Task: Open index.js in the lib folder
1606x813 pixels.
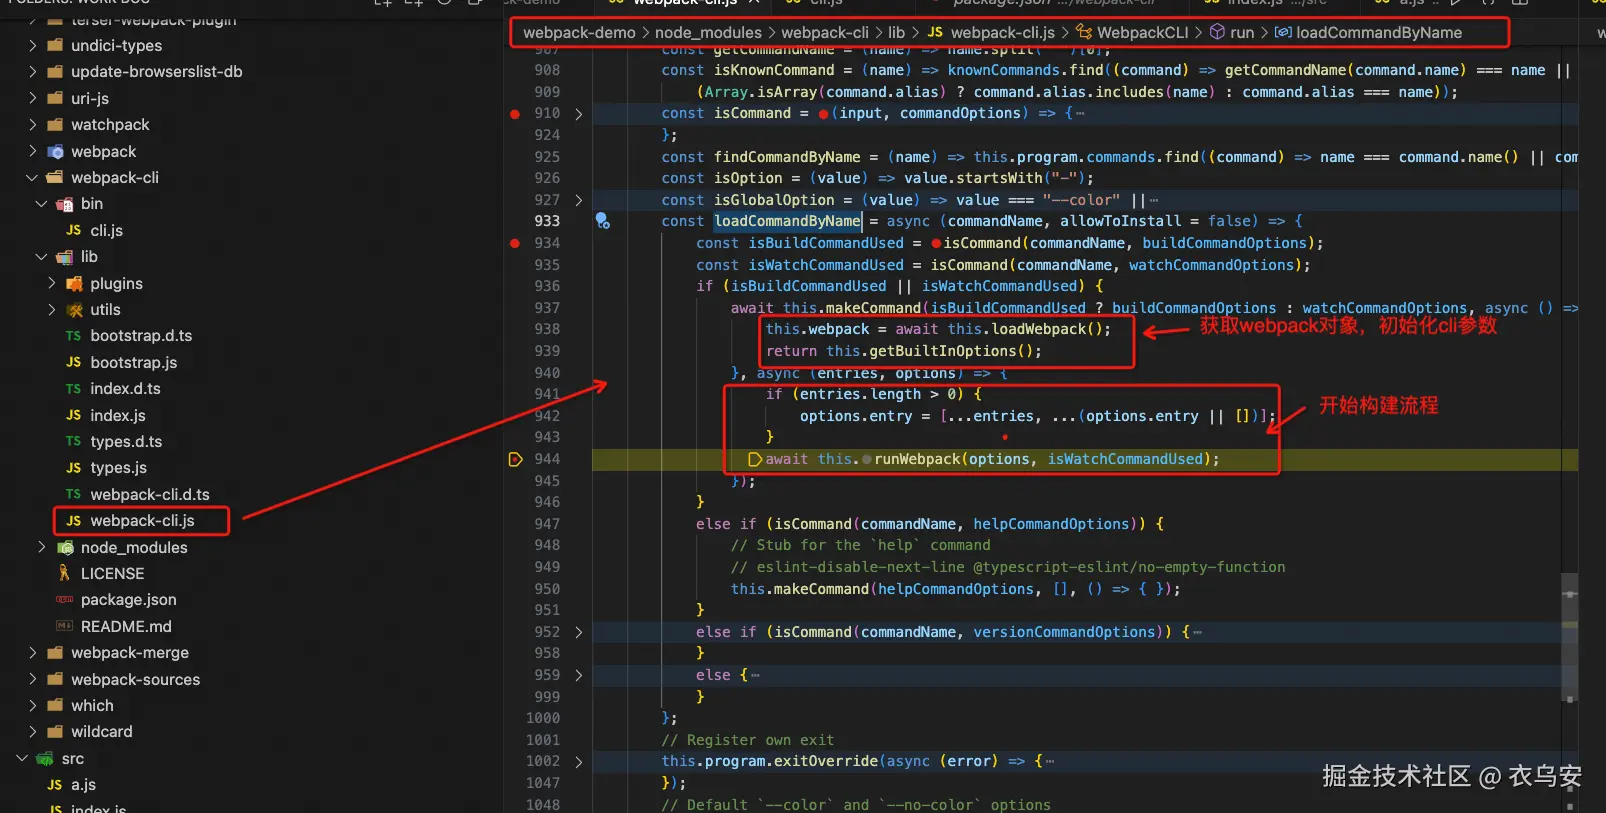Action: [x=118, y=415]
